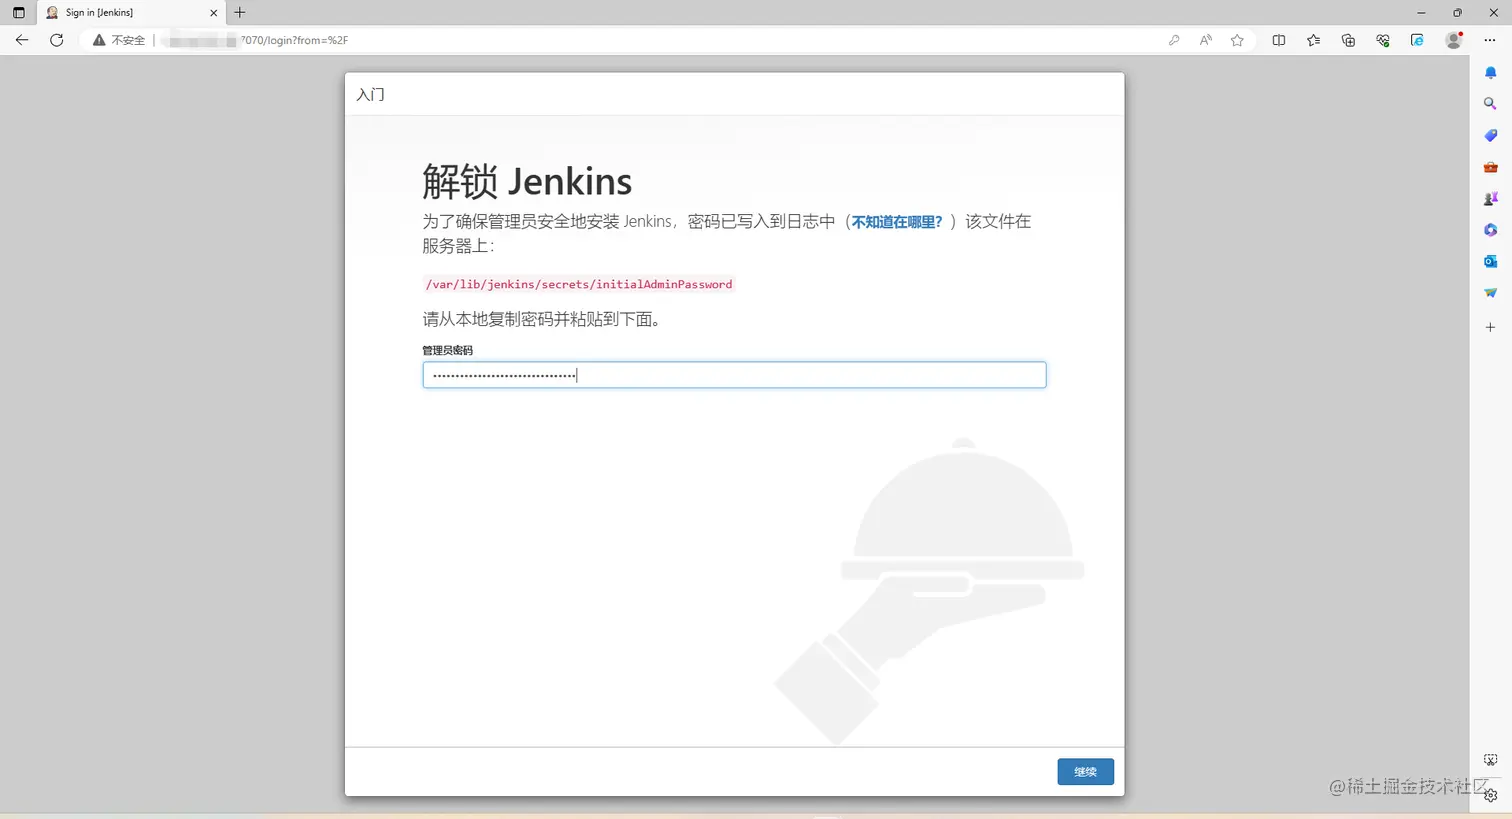The image size is (1512, 819).
Task: Open split screen view
Action: coord(1279,40)
